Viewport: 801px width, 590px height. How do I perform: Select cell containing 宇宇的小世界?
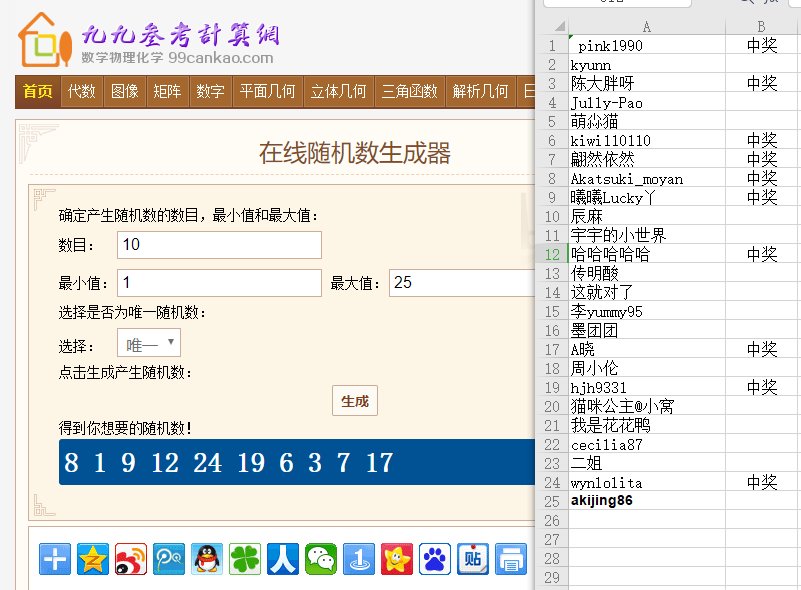[x=647, y=235]
